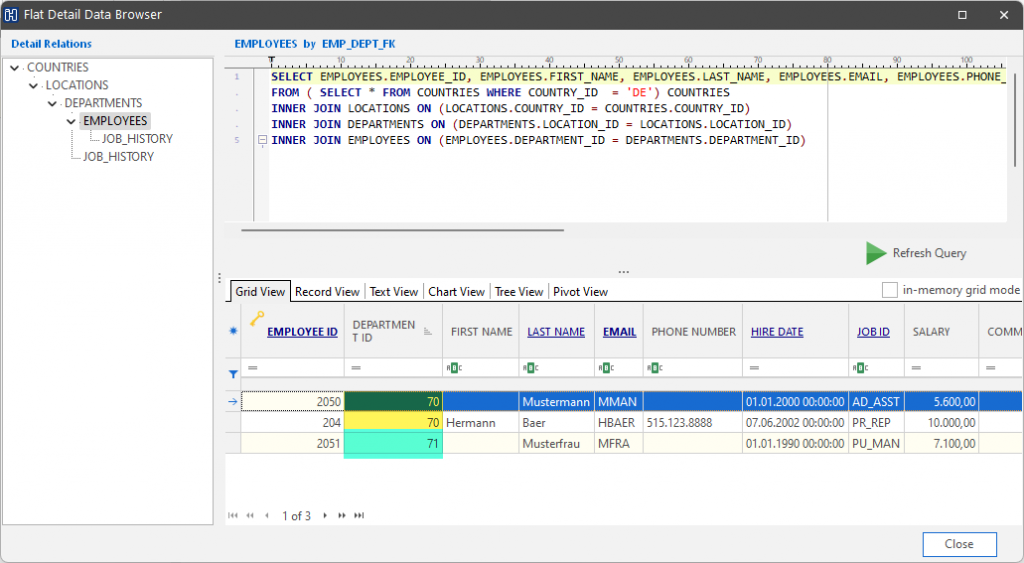
Task: Click the equals filter icon under EMPLOYEE ID
Action: click(253, 368)
